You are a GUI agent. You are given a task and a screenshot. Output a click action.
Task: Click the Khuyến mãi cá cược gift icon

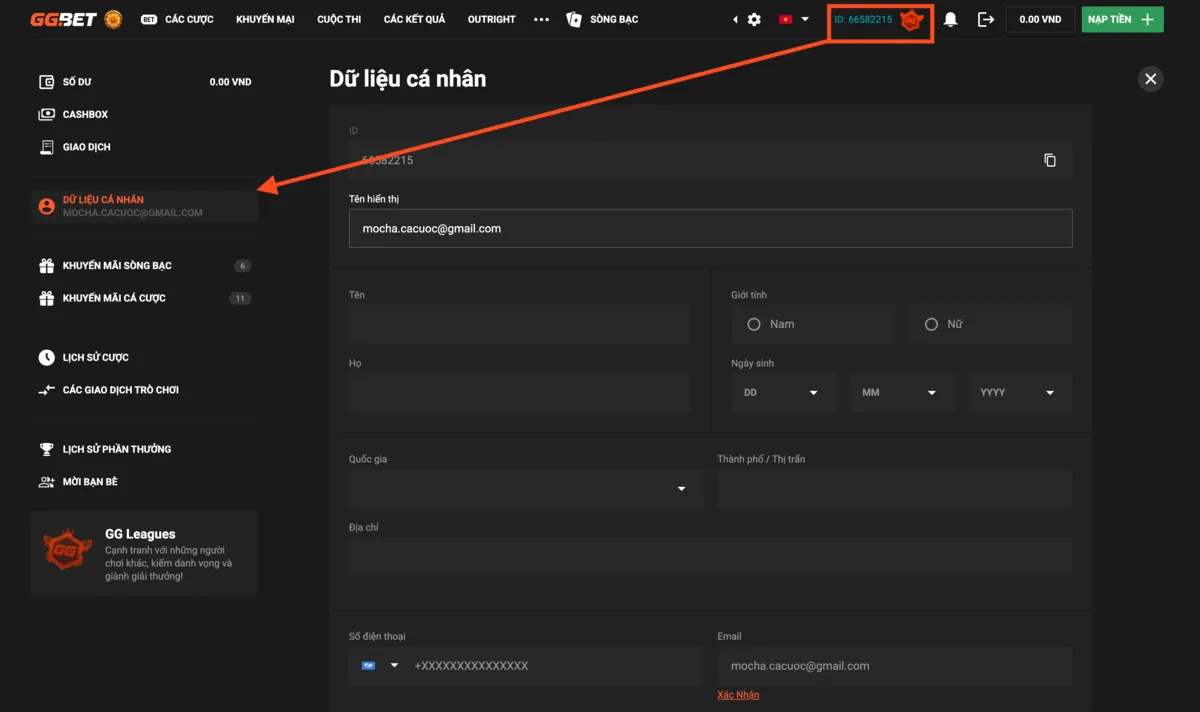tap(46, 298)
